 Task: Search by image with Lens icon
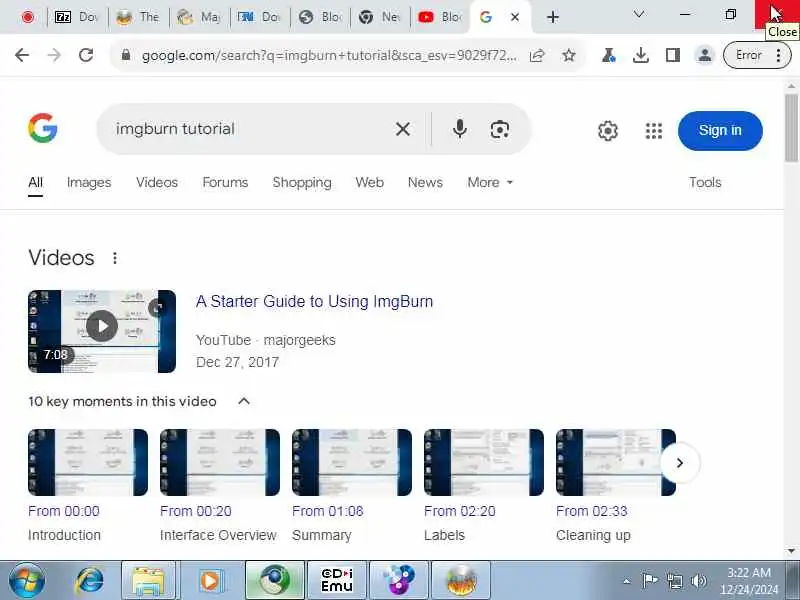point(499,130)
